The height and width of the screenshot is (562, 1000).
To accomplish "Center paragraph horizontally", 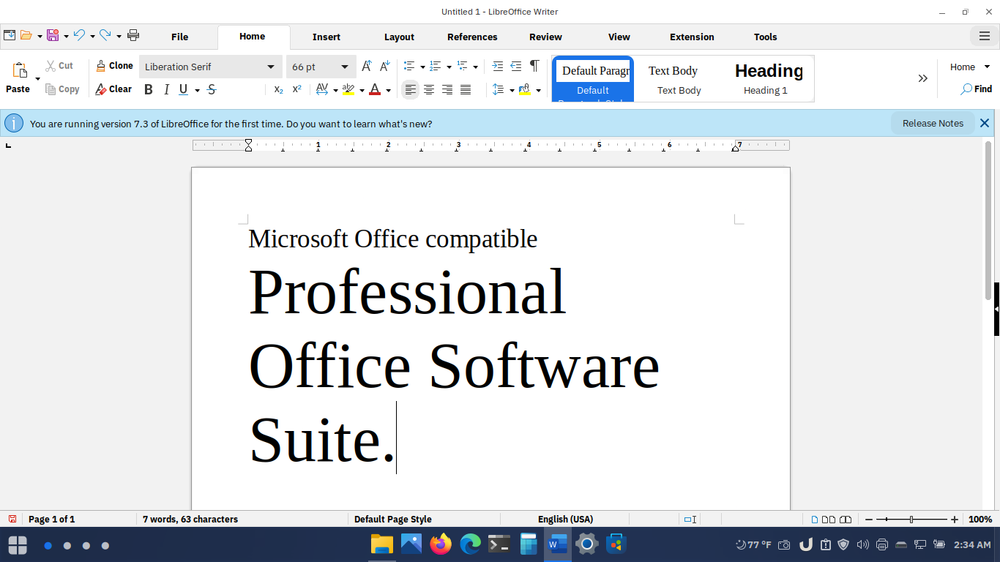I will coord(429,90).
